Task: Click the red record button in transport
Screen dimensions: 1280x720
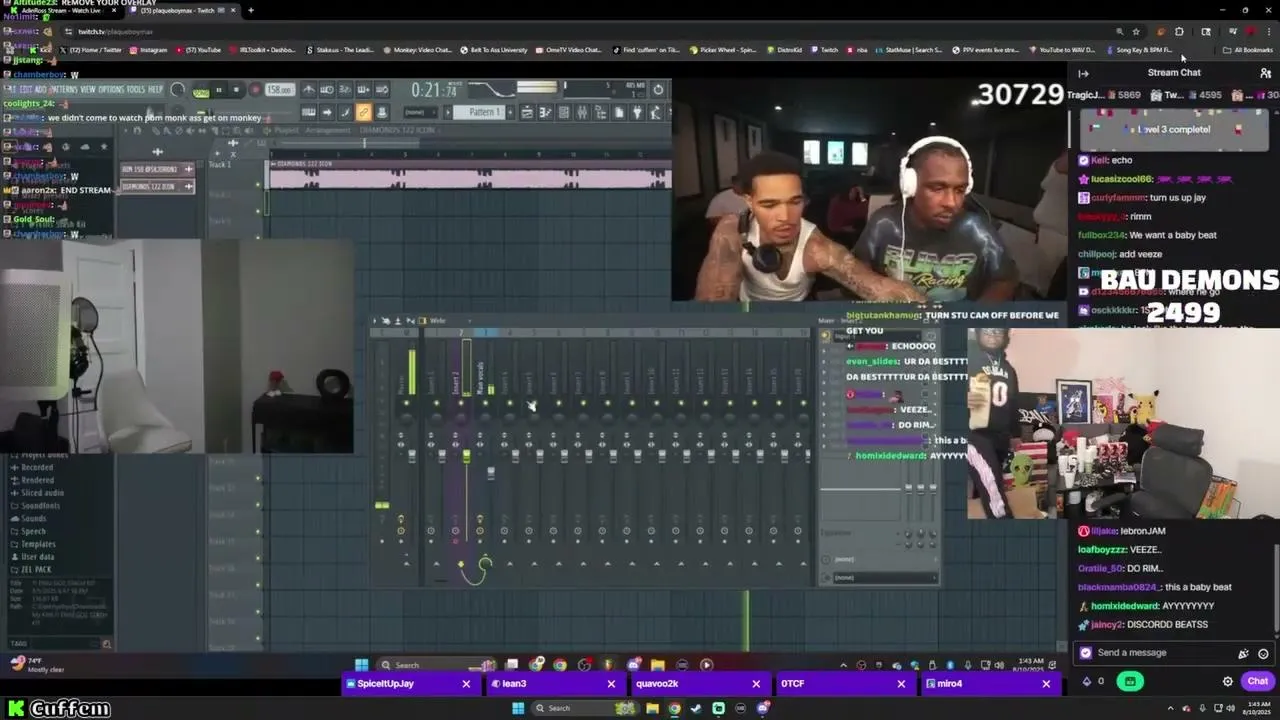Action: 255,90
